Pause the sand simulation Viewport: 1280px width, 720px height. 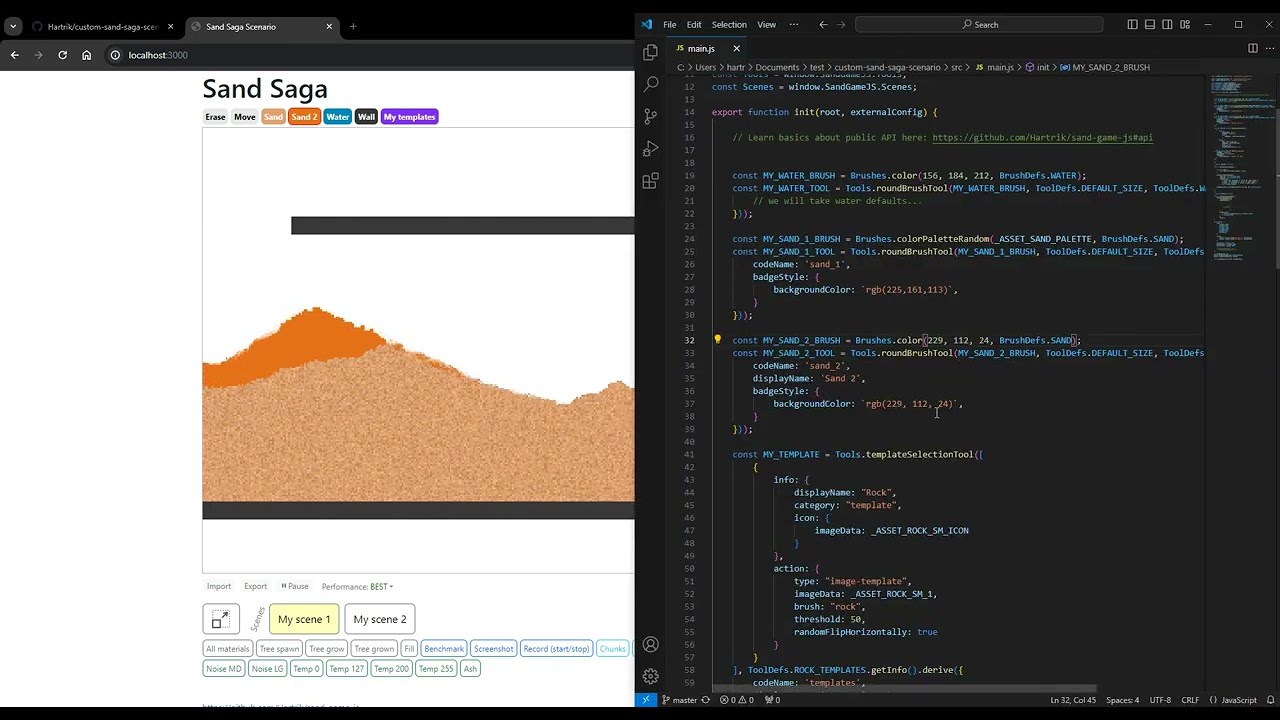294,586
